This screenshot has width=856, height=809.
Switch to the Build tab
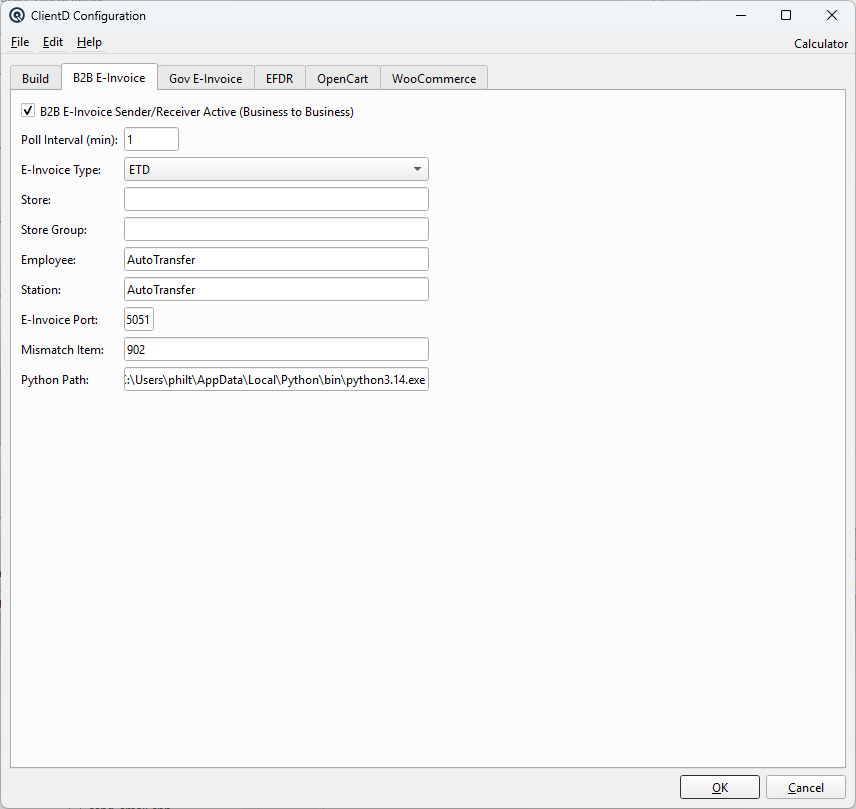click(35, 79)
